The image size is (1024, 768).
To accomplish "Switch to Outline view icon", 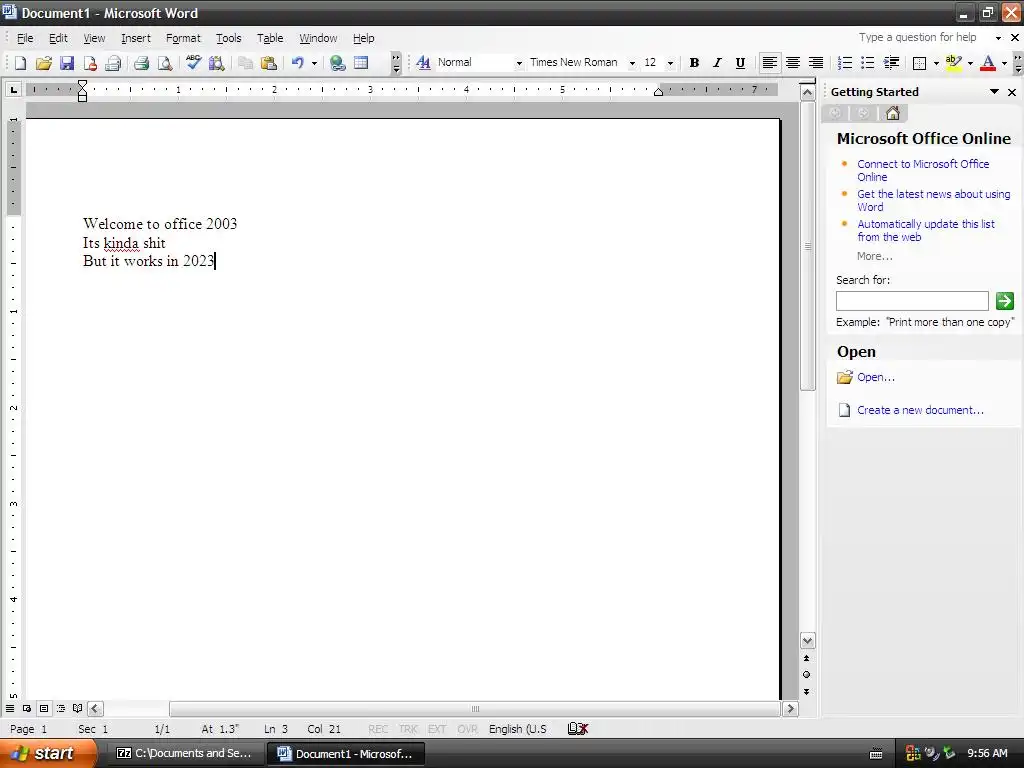I will (x=61, y=708).
